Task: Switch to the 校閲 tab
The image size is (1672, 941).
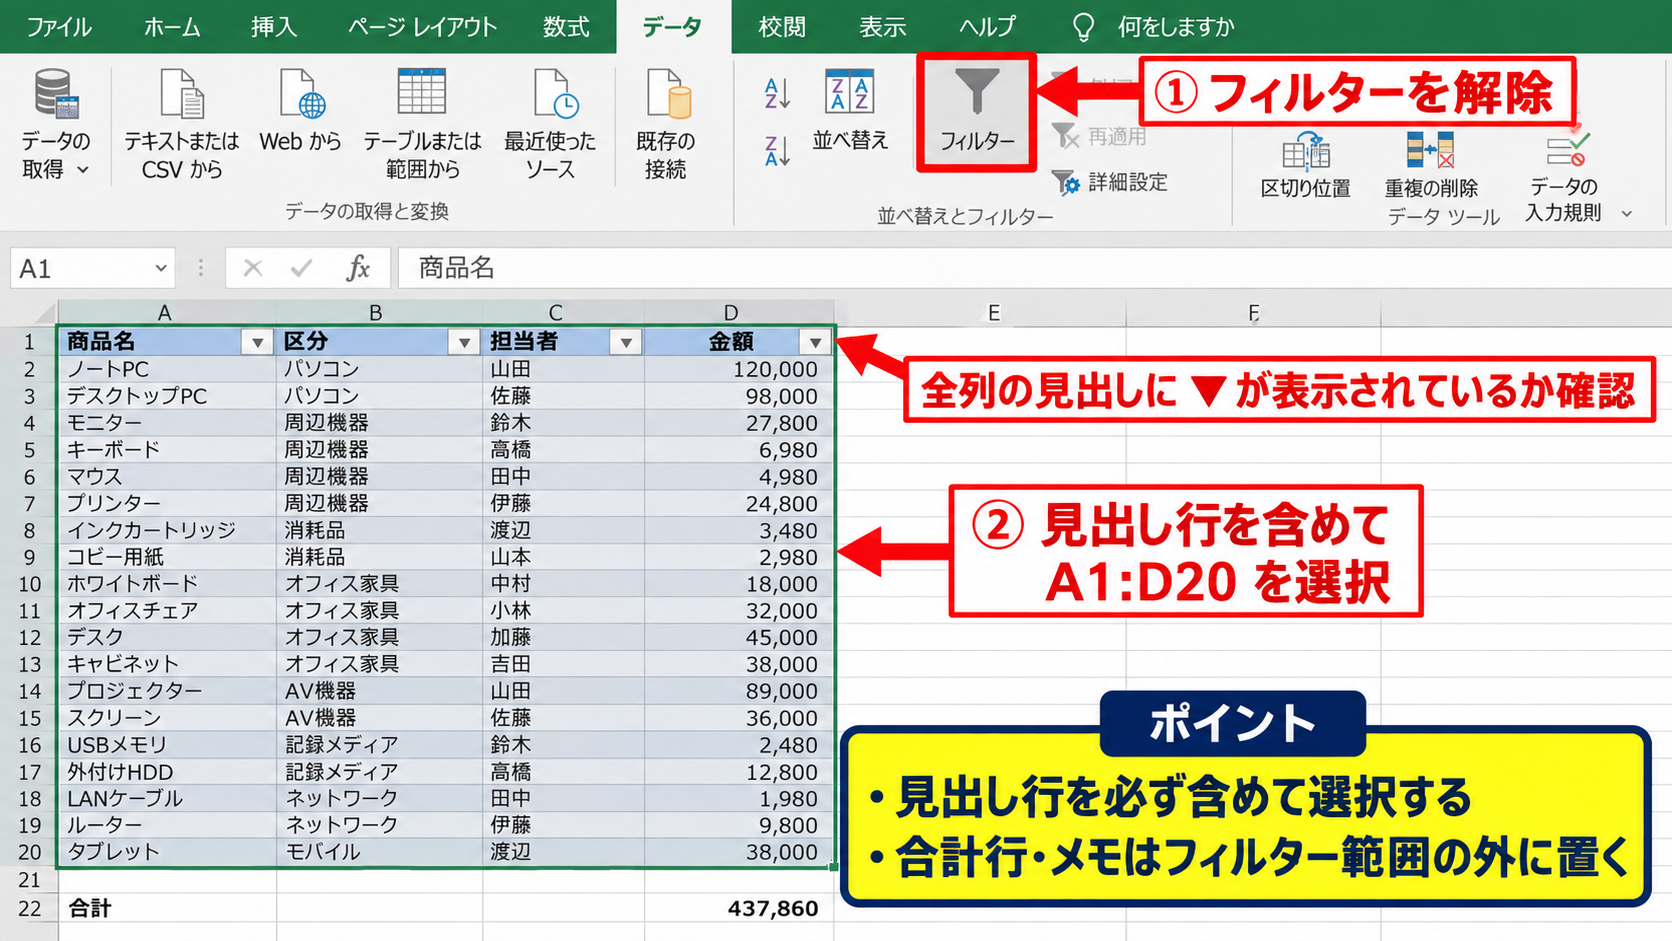Action: click(782, 27)
